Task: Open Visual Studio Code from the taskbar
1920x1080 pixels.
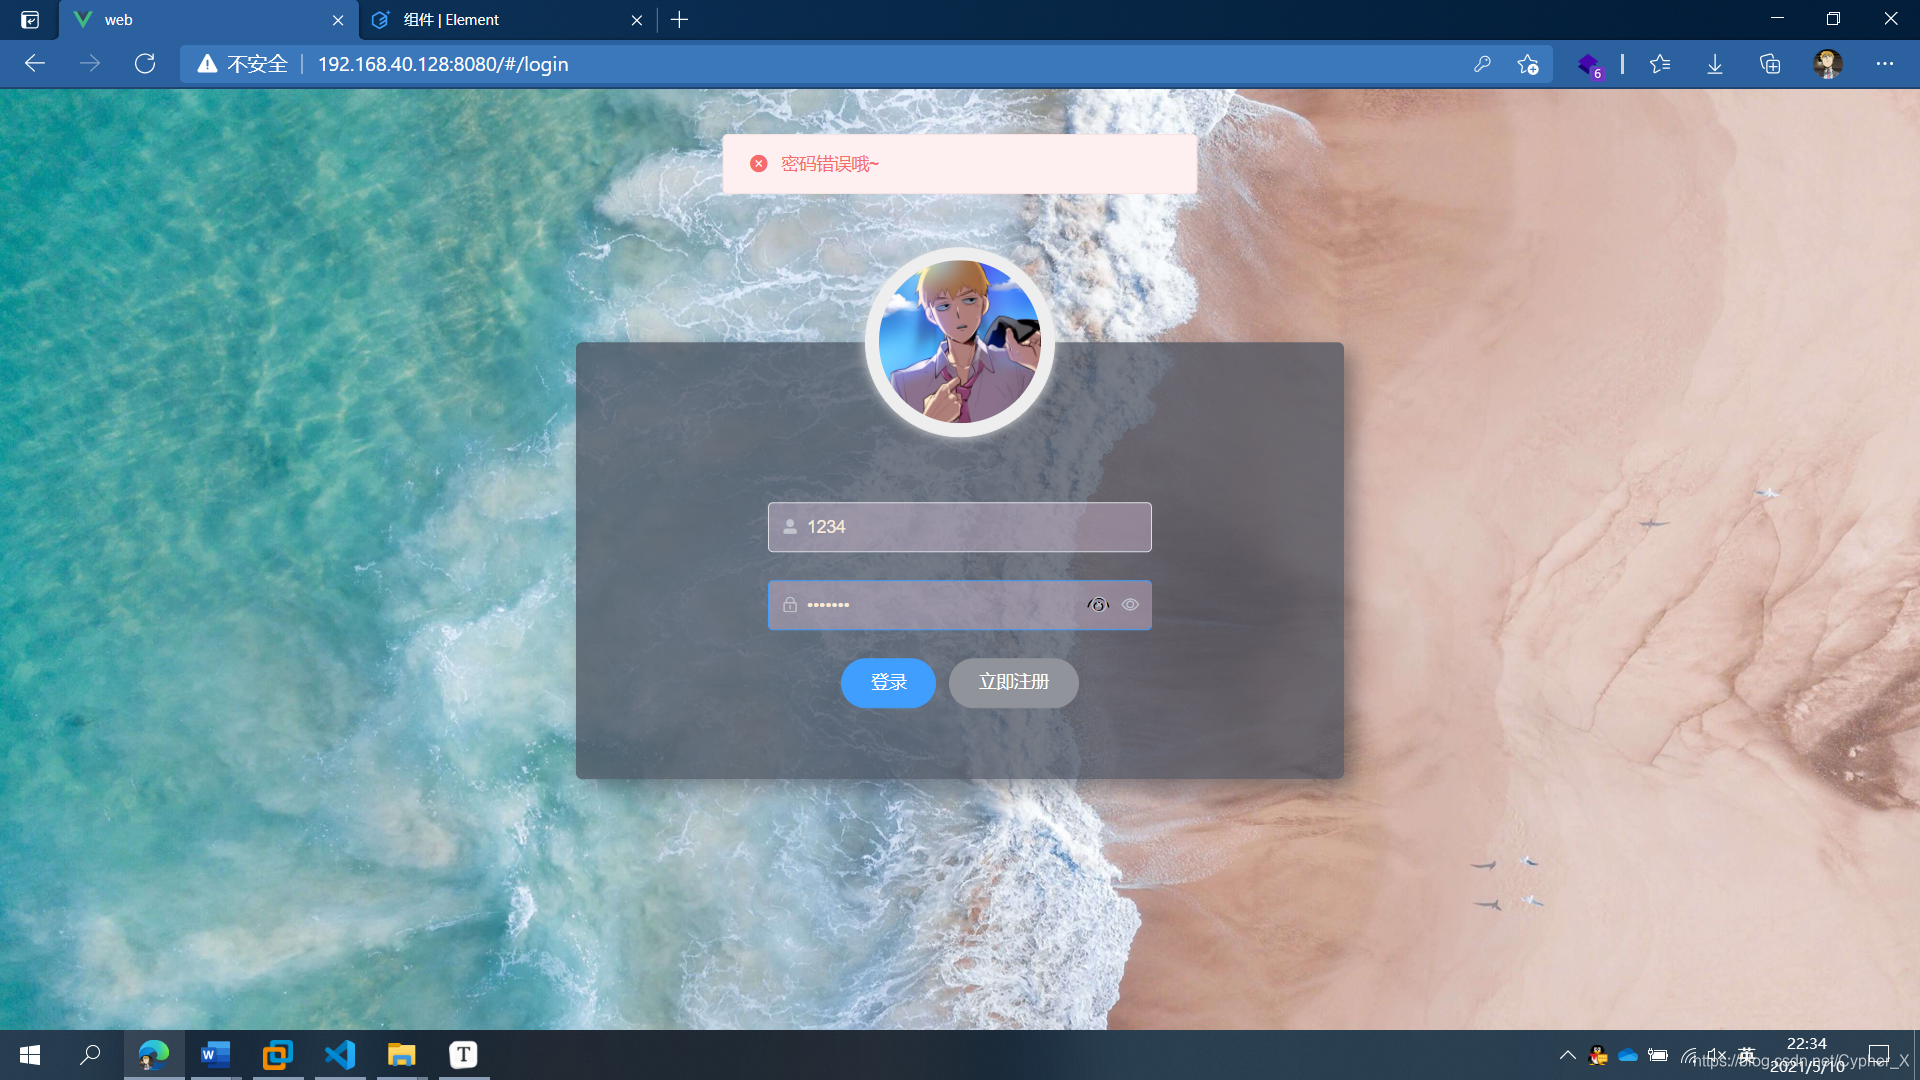Action: coord(340,1055)
